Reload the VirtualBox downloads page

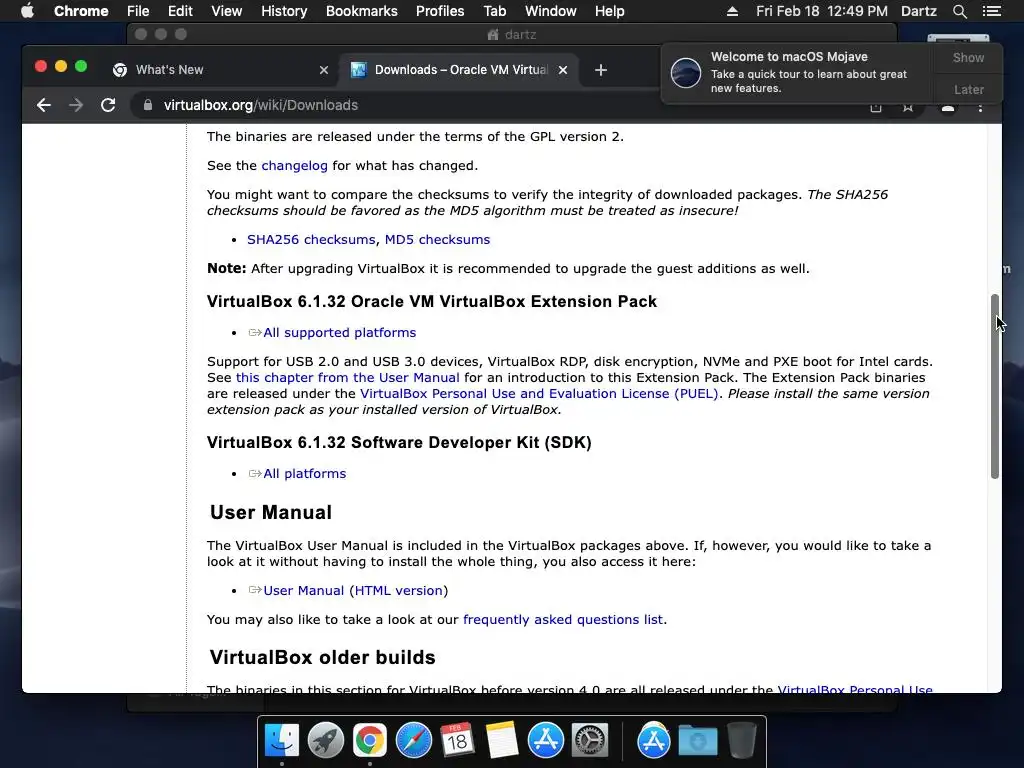pyautogui.click(x=108, y=105)
